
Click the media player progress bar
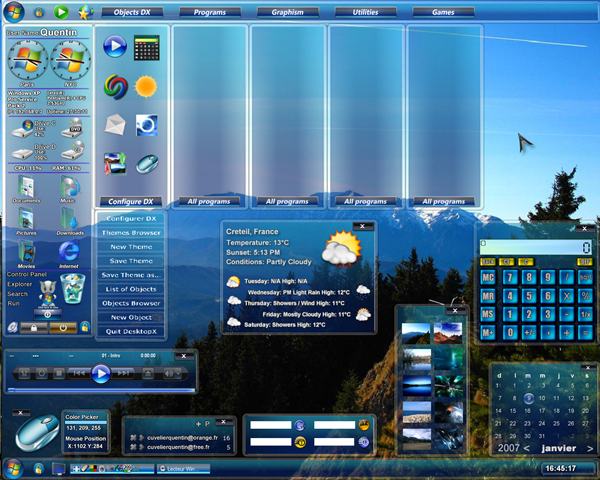pyautogui.click(x=101, y=390)
